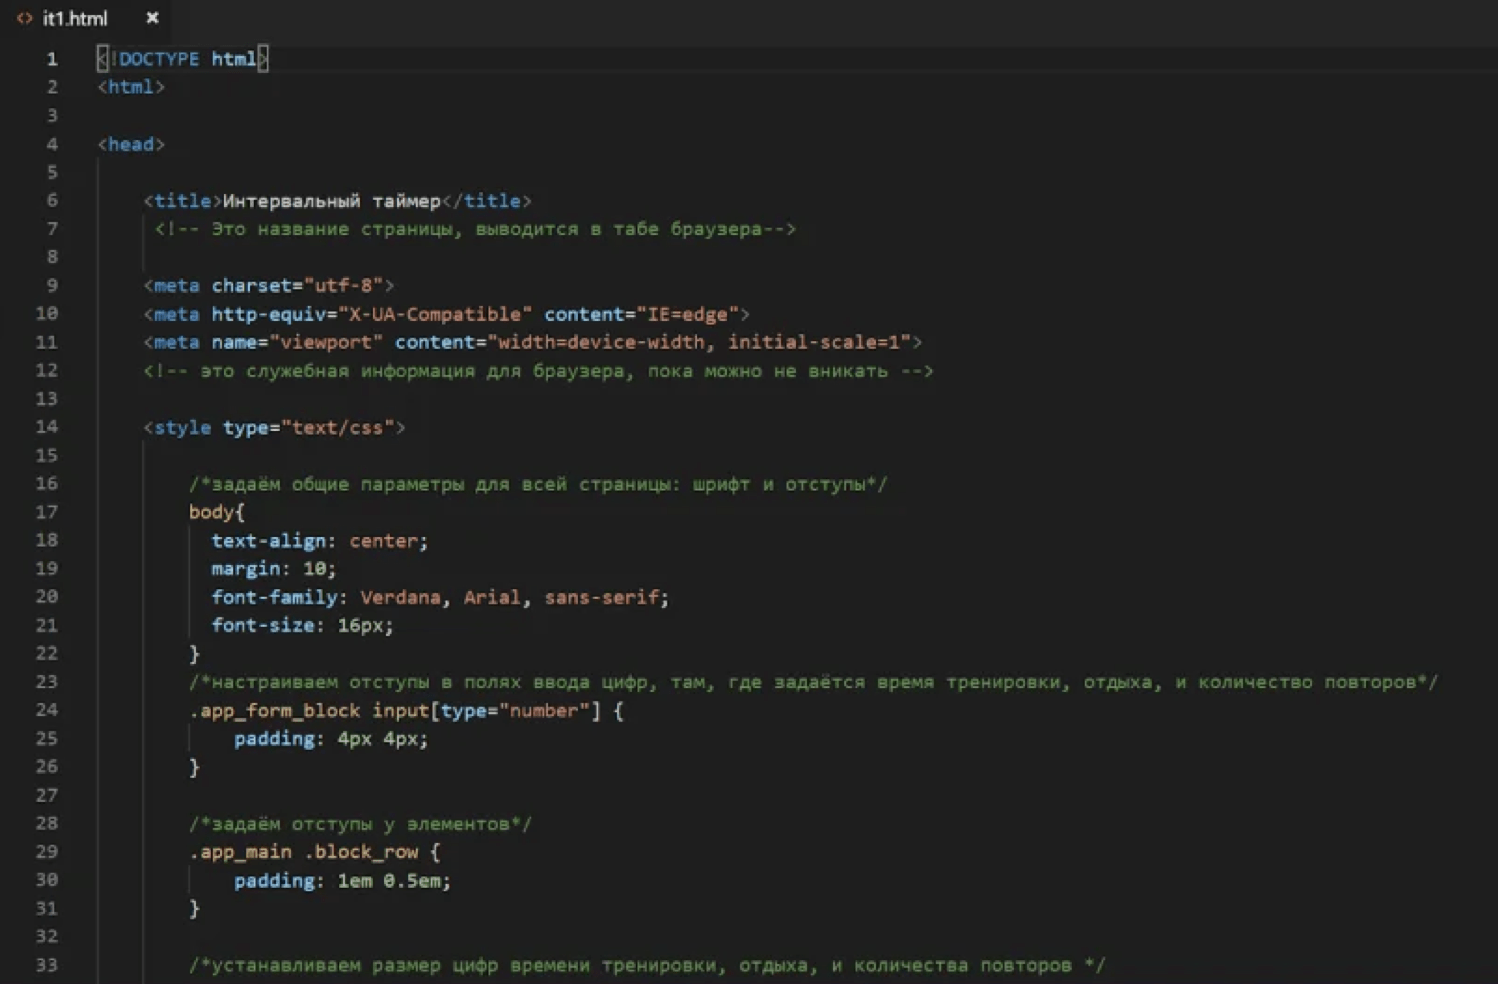1498x984 pixels.
Task: Click the body selector
Action: pos(211,512)
